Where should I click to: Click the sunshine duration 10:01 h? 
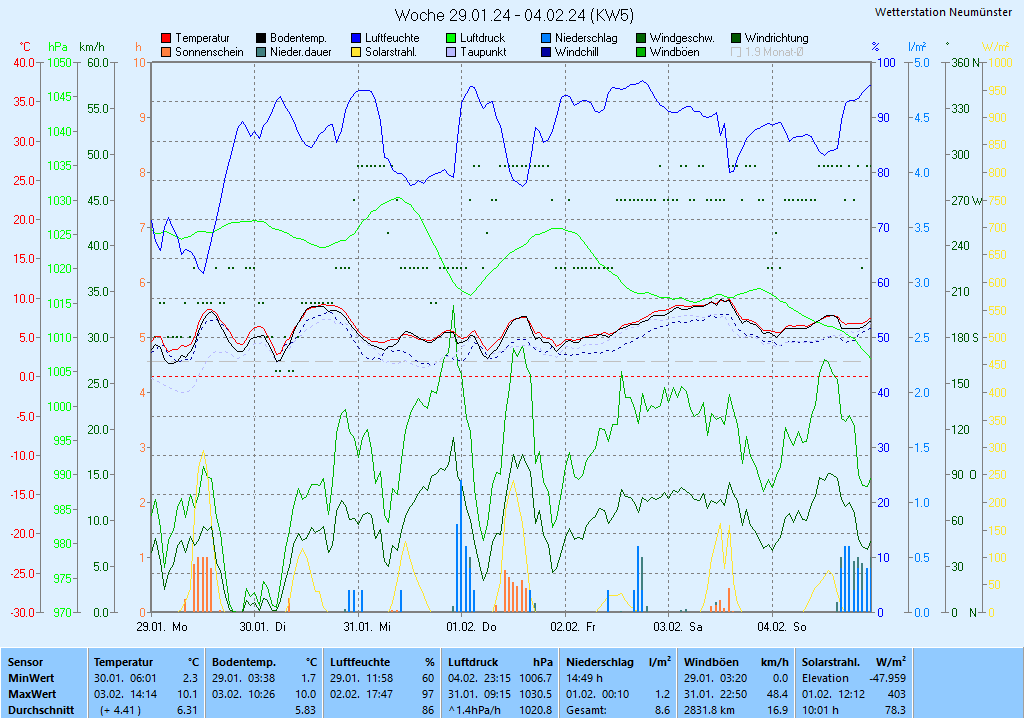click(820, 710)
